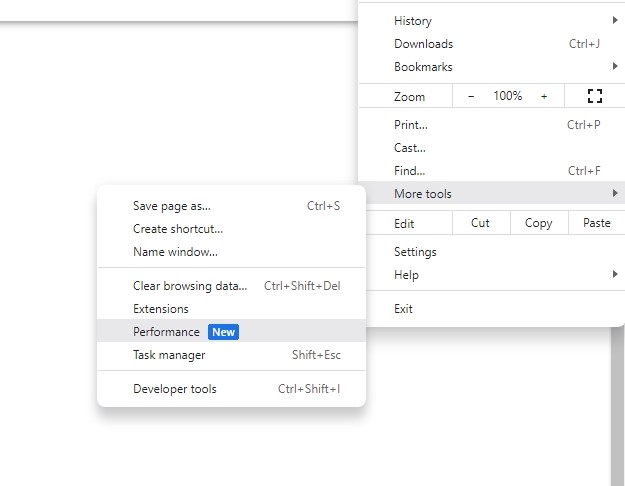Screen dimensions: 625x486
Task: Click the Copy button in Edit row
Action: click(538, 223)
